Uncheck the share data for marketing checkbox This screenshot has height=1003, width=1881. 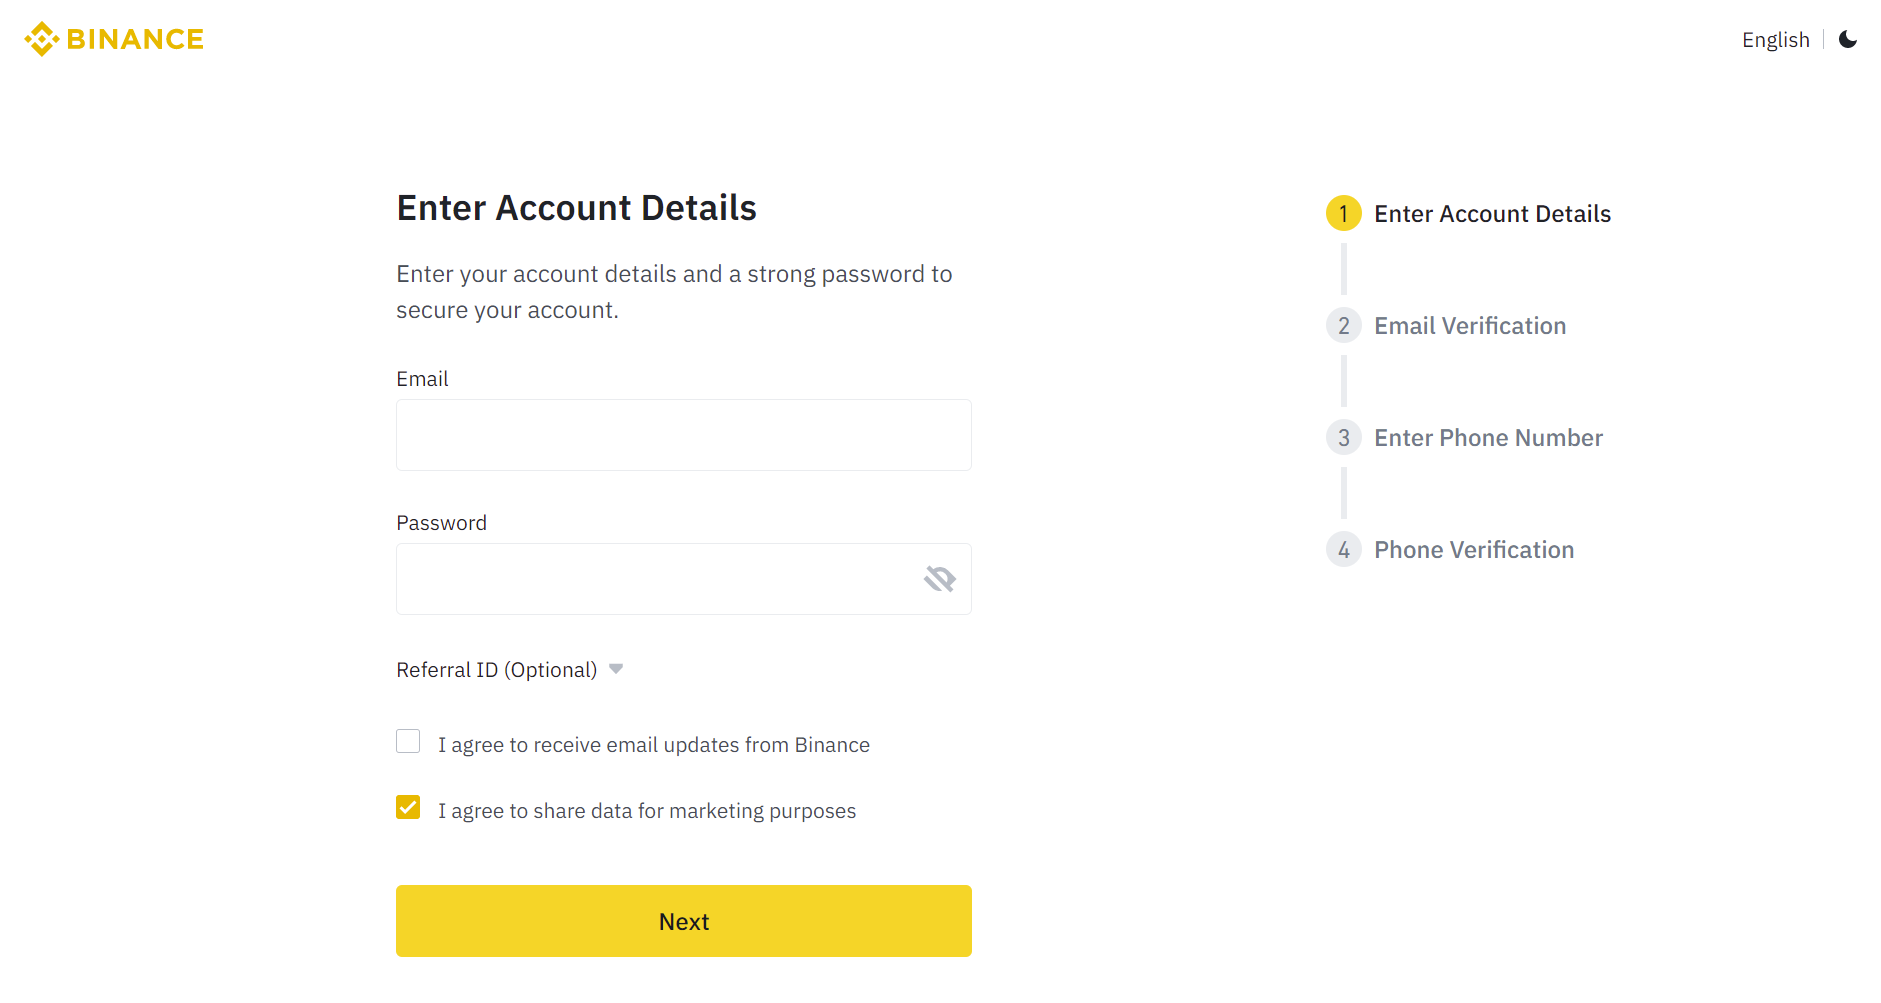click(x=408, y=807)
